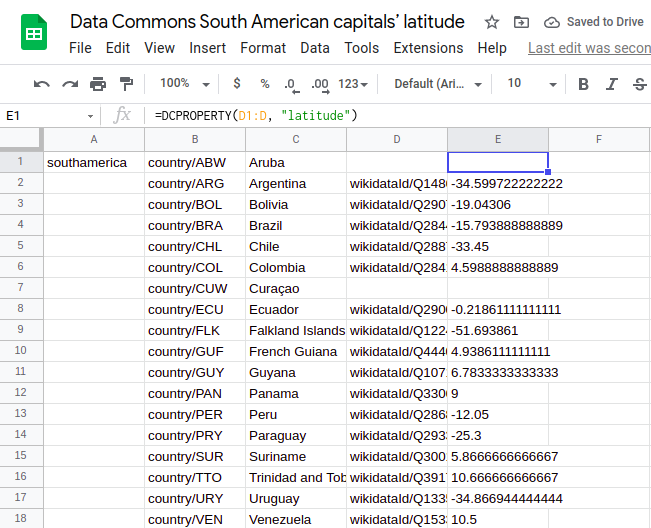Viewport: 651px width, 528px height.
Task: Select the Aruba cell
Action: coord(296,162)
